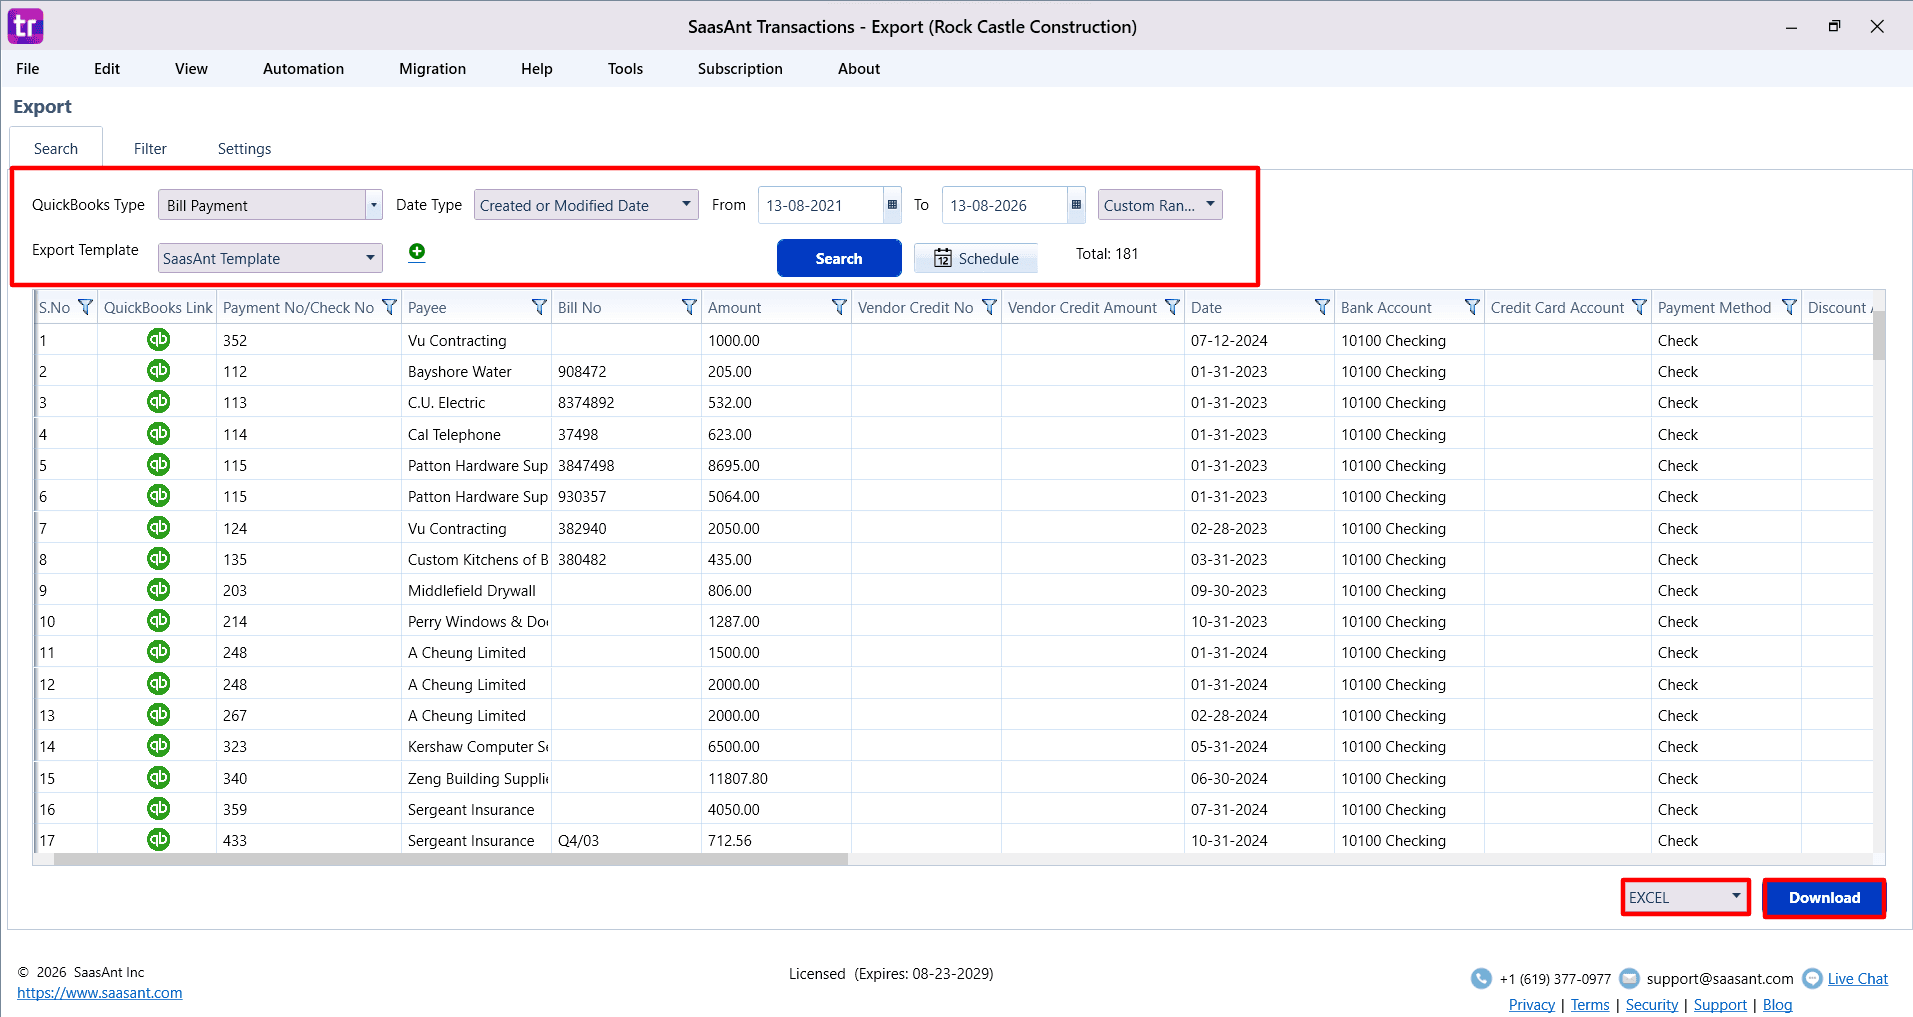
Task: Click the Schedule button
Action: coord(976,258)
